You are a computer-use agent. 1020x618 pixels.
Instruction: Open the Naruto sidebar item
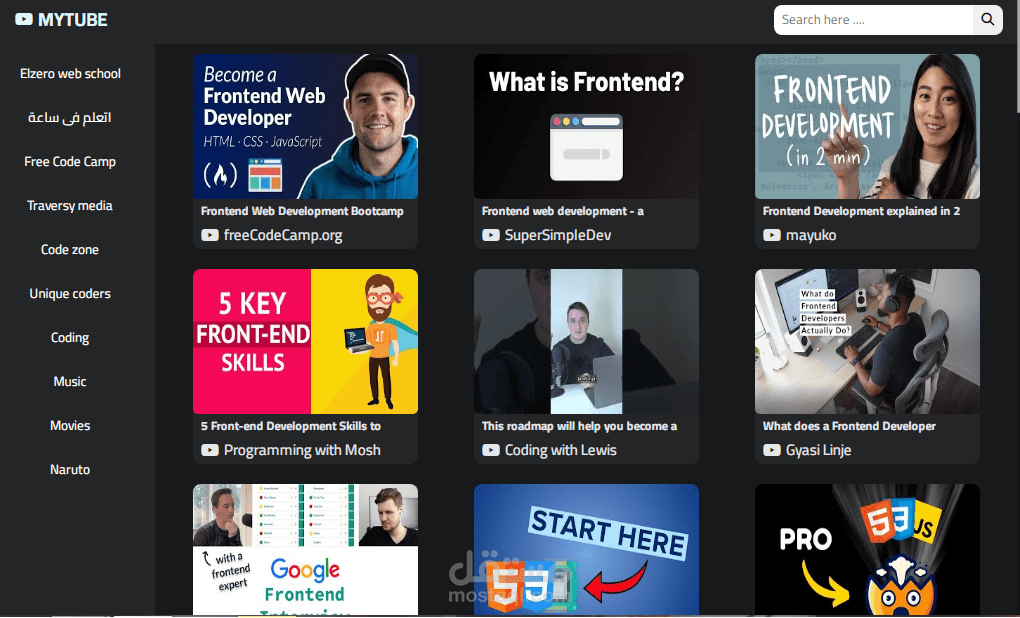[70, 469]
